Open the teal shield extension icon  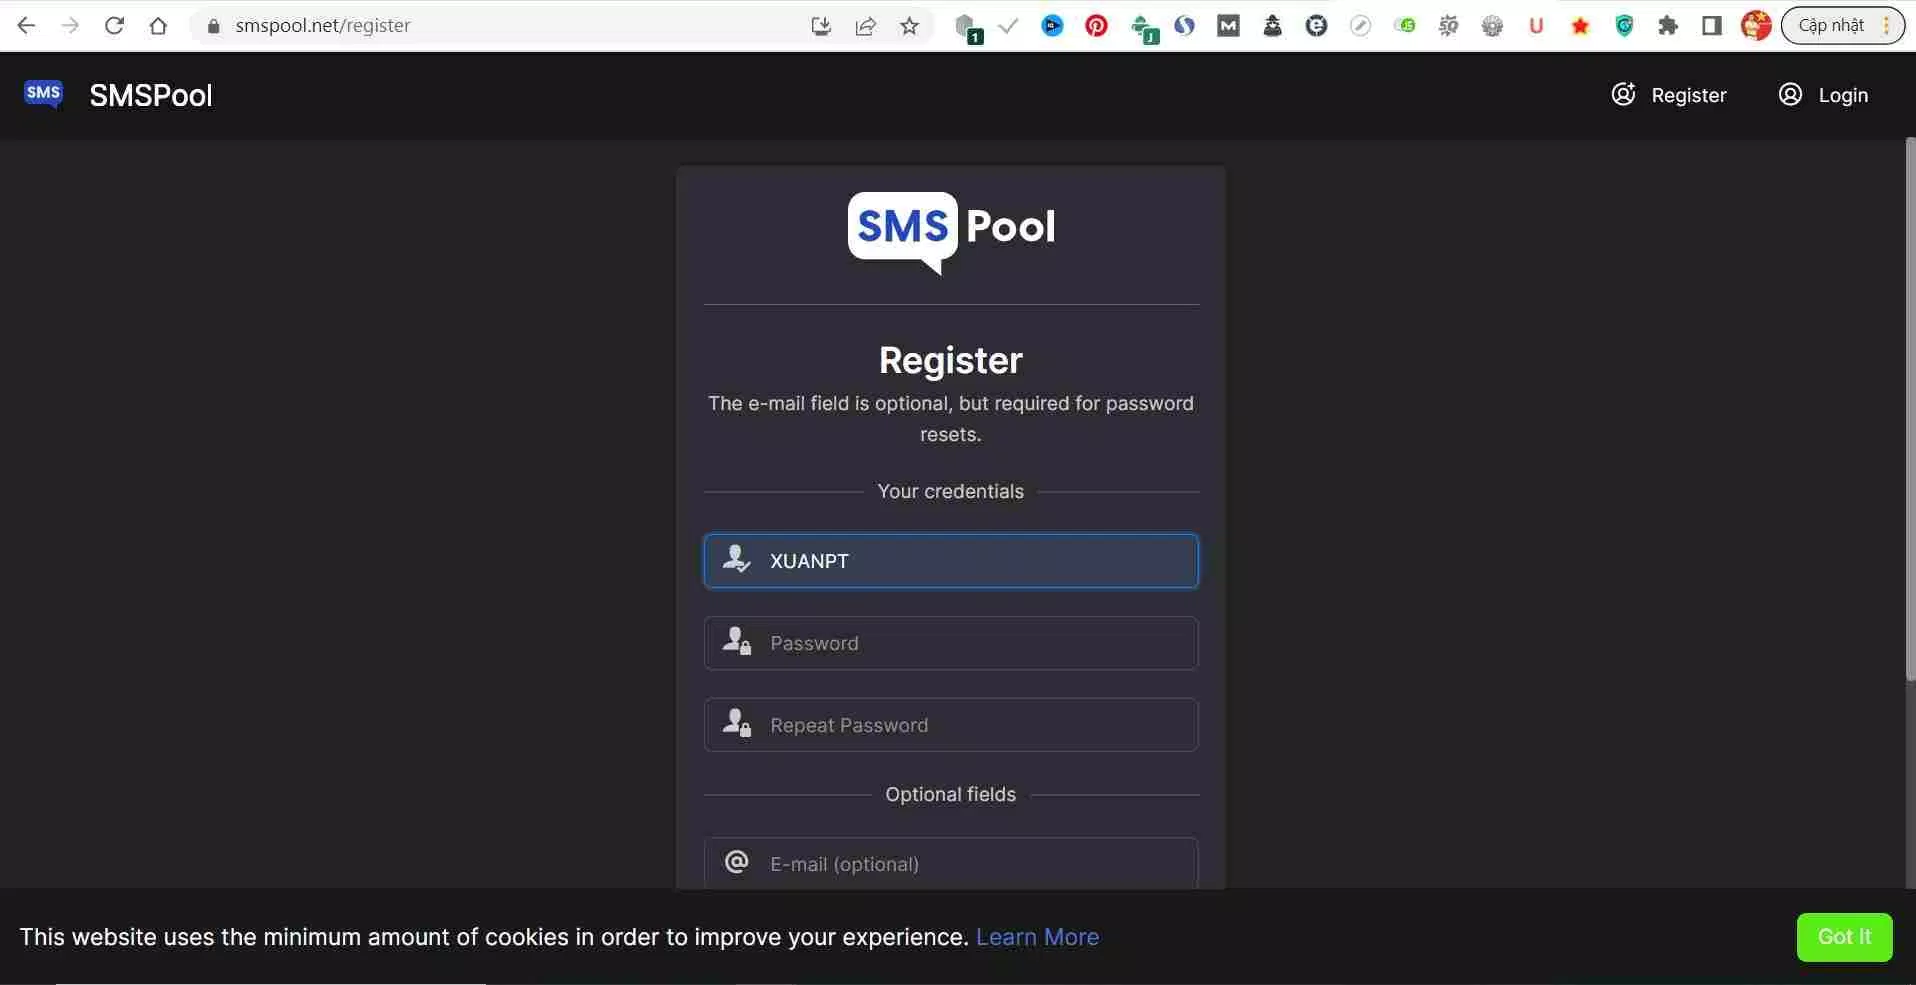click(x=1624, y=26)
